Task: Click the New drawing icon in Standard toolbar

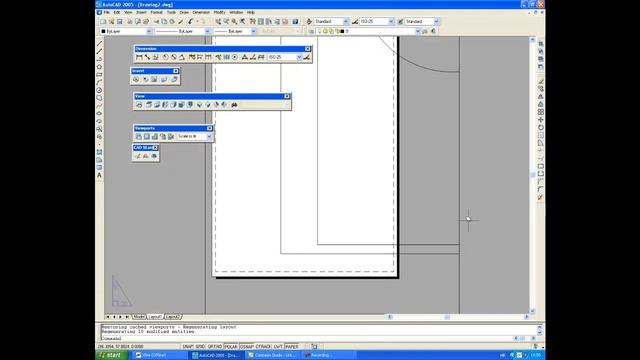Action: click(x=103, y=22)
